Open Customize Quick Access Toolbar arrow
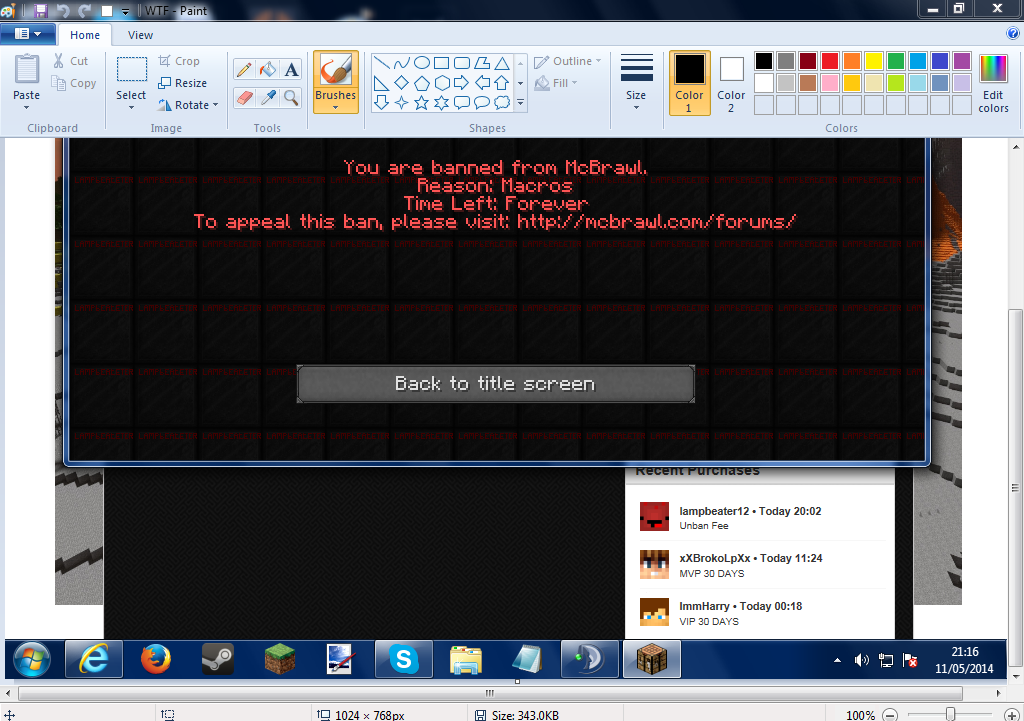This screenshot has width=1024, height=721. click(125, 11)
